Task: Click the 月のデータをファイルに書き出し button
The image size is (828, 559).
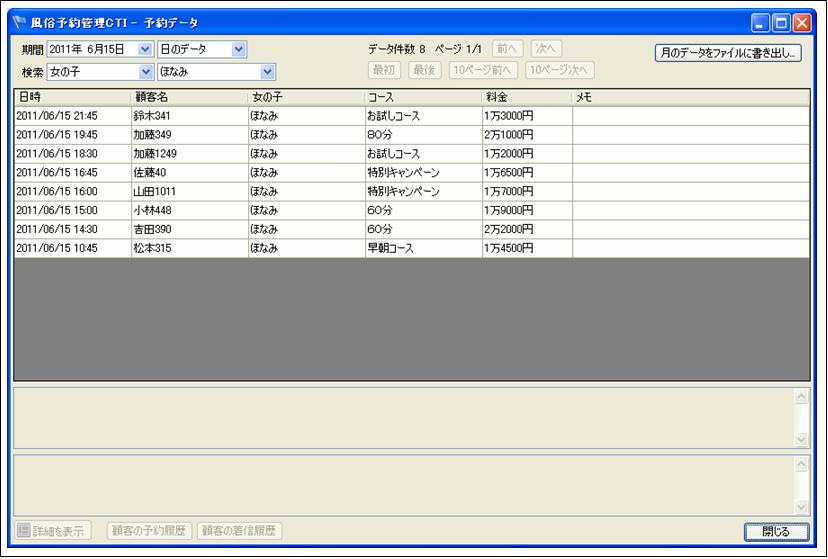Action: [x=728, y=53]
